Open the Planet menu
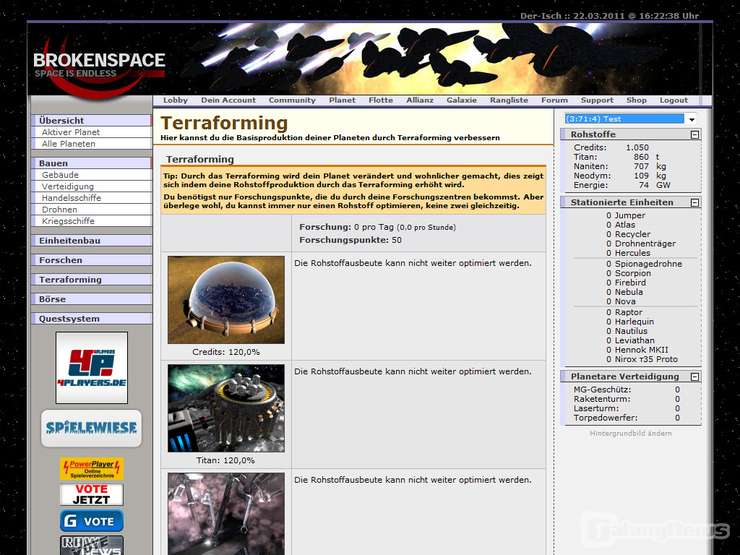Image resolution: width=740 pixels, height=555 pixels. click(342, 100)
